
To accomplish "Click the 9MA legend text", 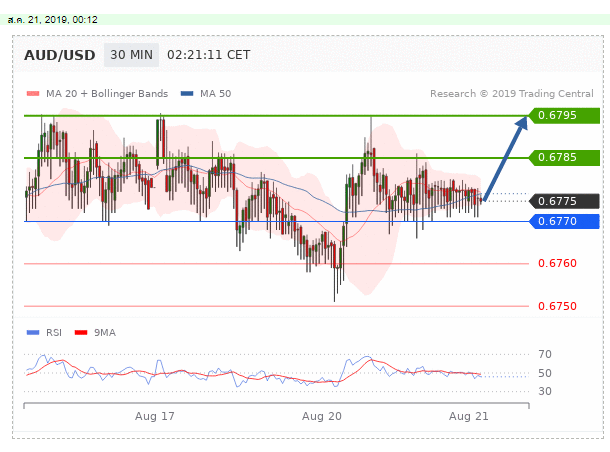I will (x=105, y=333).
